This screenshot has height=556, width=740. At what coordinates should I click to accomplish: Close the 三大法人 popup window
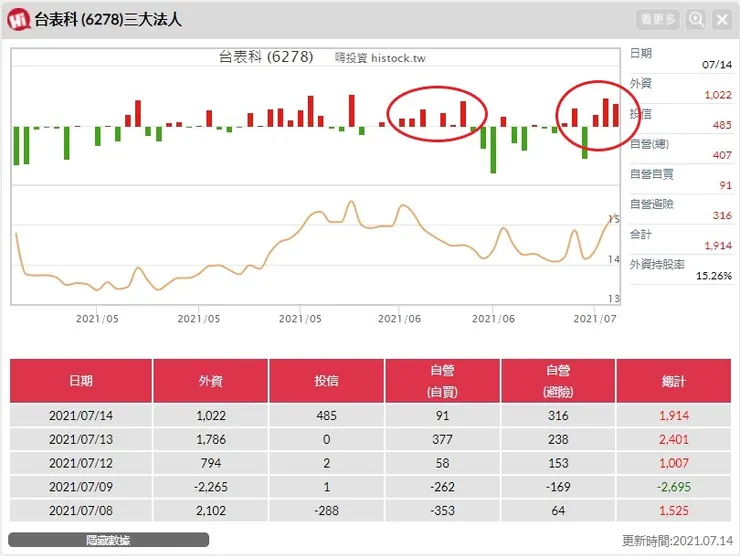tap(722, 20)
